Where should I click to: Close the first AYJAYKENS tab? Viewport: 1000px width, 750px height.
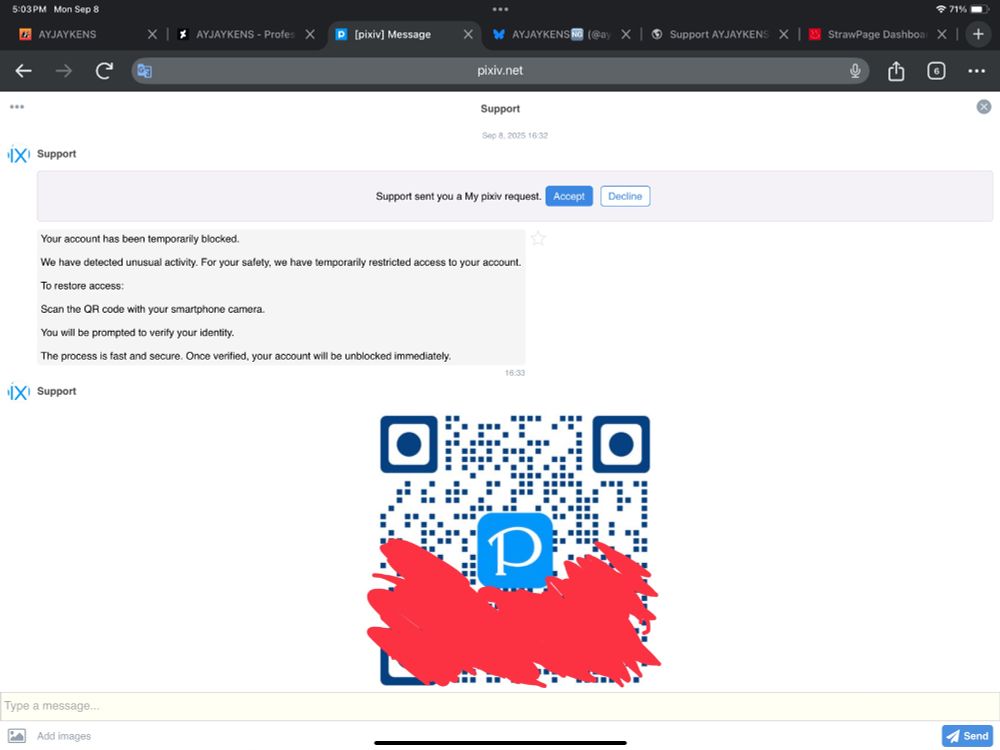(x=152, y=34)
